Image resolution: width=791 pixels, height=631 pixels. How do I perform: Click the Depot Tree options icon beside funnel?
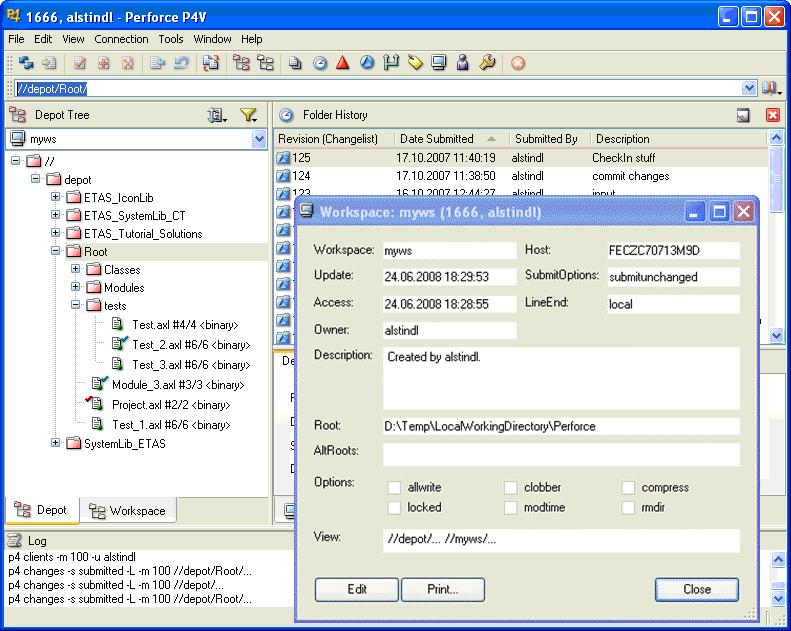pyautogui.click(x=217, y=115)
